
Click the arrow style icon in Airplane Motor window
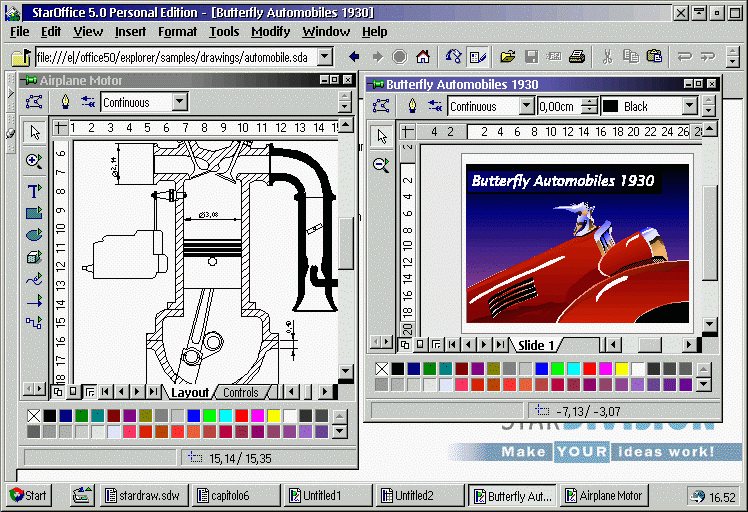click(88, 102)
